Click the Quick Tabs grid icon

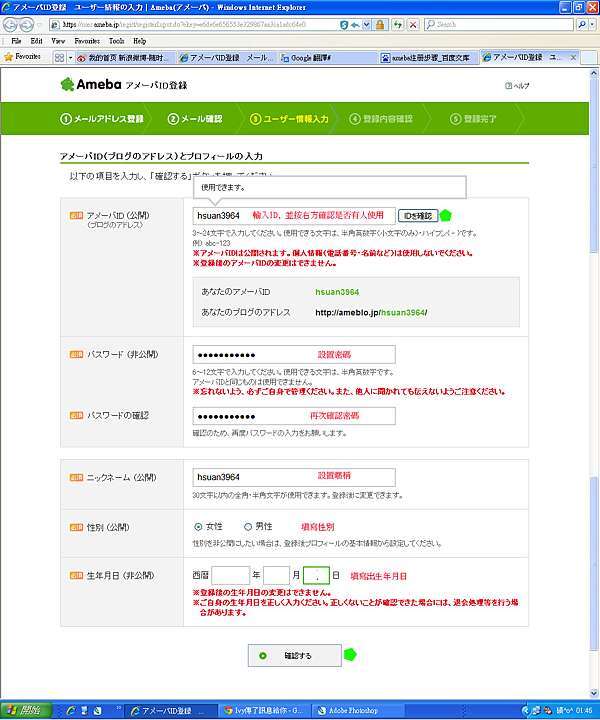coord(59,57)
